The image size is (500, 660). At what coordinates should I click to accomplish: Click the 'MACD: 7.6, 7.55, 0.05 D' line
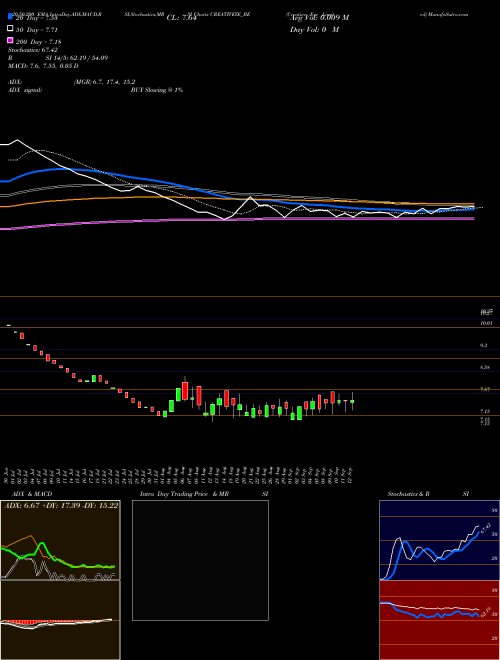pyautogui.click(x=43, y=66)
